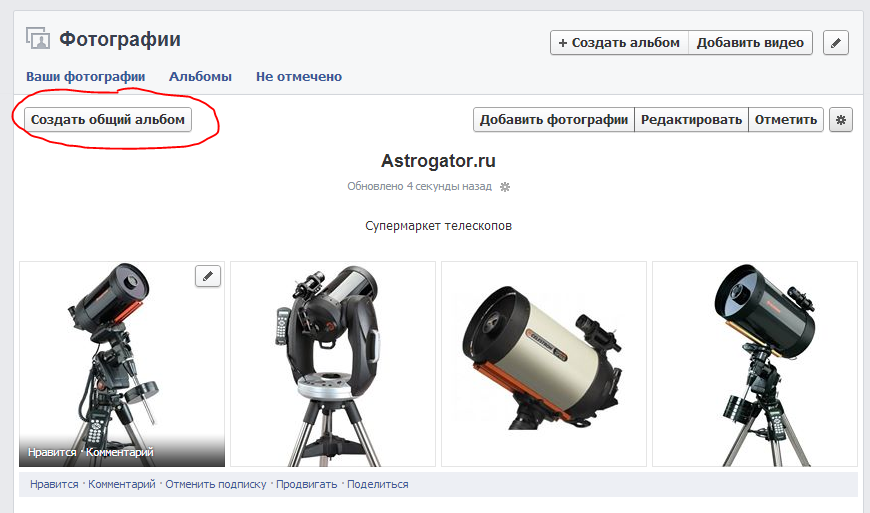The image size is (870, 513).
Task: Open the first telescope photo with the orange mount
Action: pos(122,364)
